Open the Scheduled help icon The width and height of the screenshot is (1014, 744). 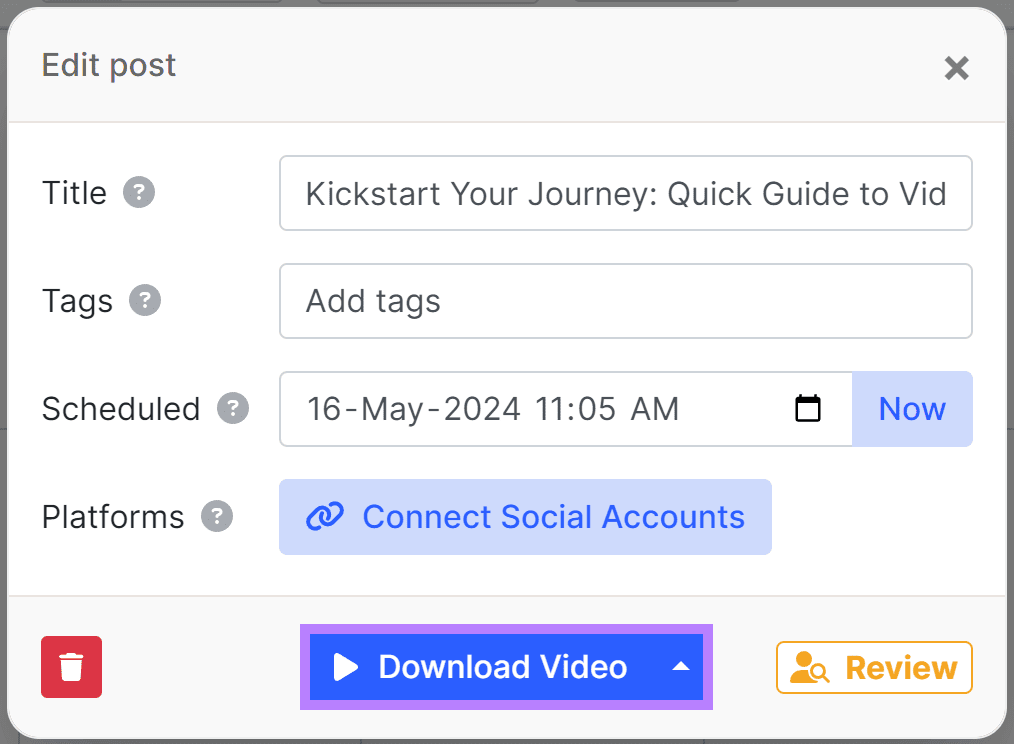coord(233,408)
